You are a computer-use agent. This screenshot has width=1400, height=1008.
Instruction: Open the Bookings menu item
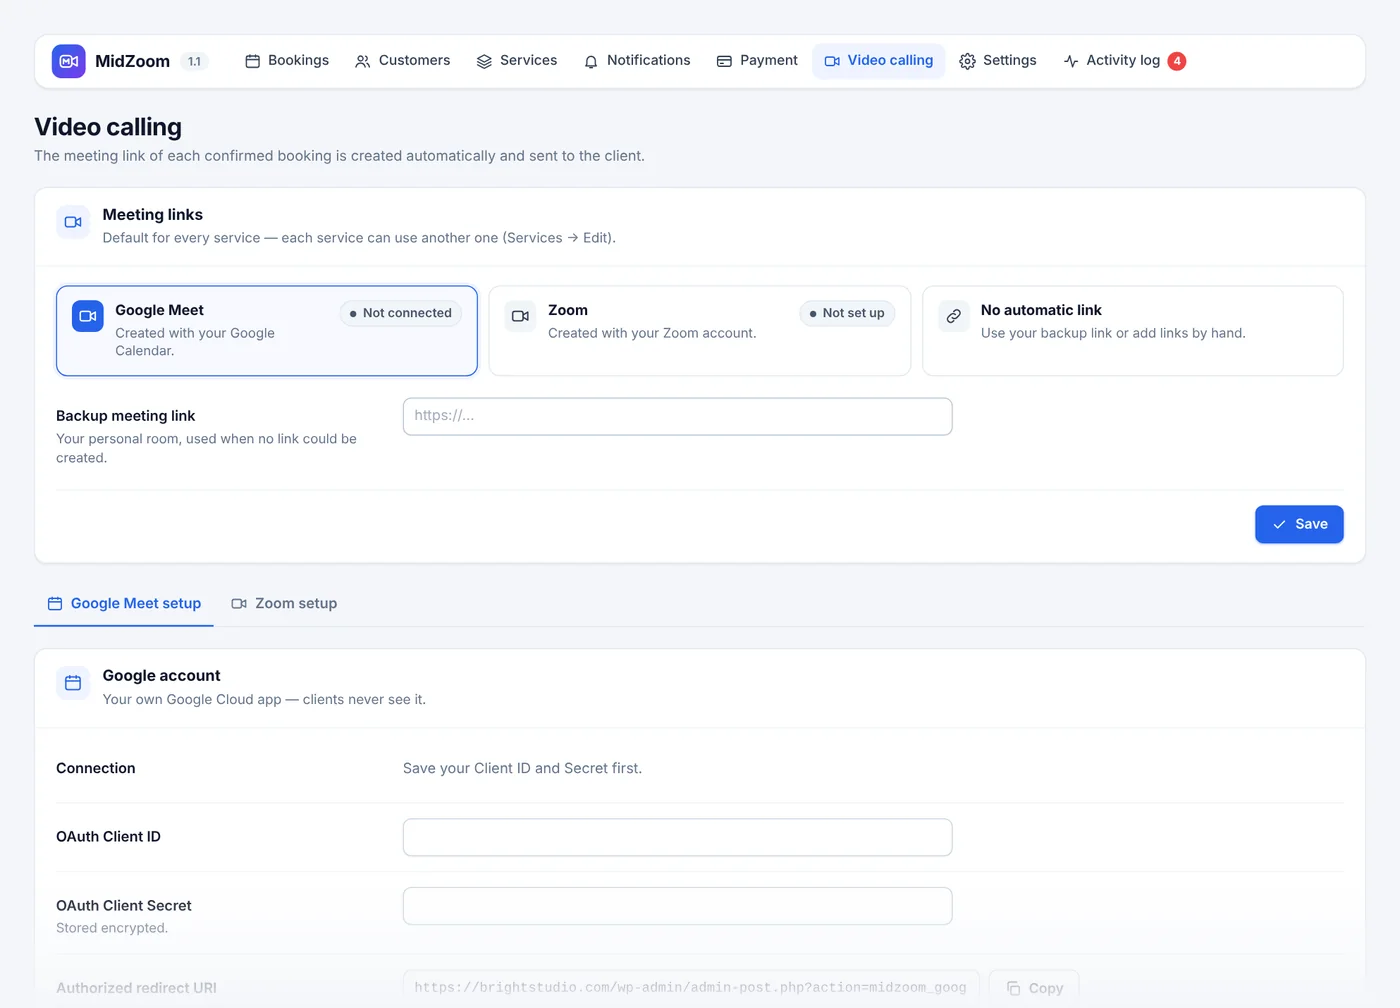click(287, 61)
